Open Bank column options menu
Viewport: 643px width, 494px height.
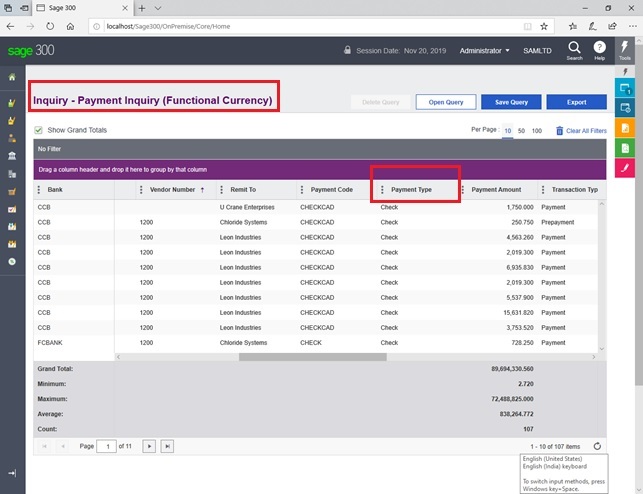[39, 189]
